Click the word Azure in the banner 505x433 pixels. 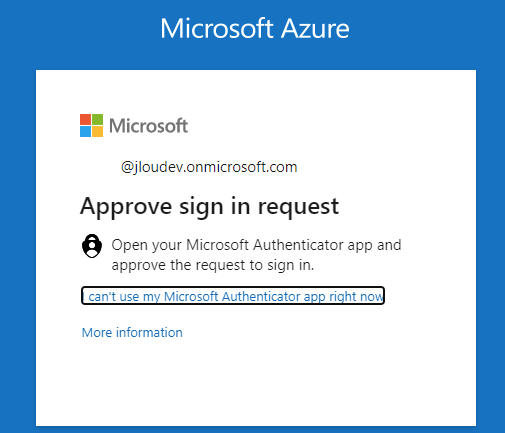[315, 29]
